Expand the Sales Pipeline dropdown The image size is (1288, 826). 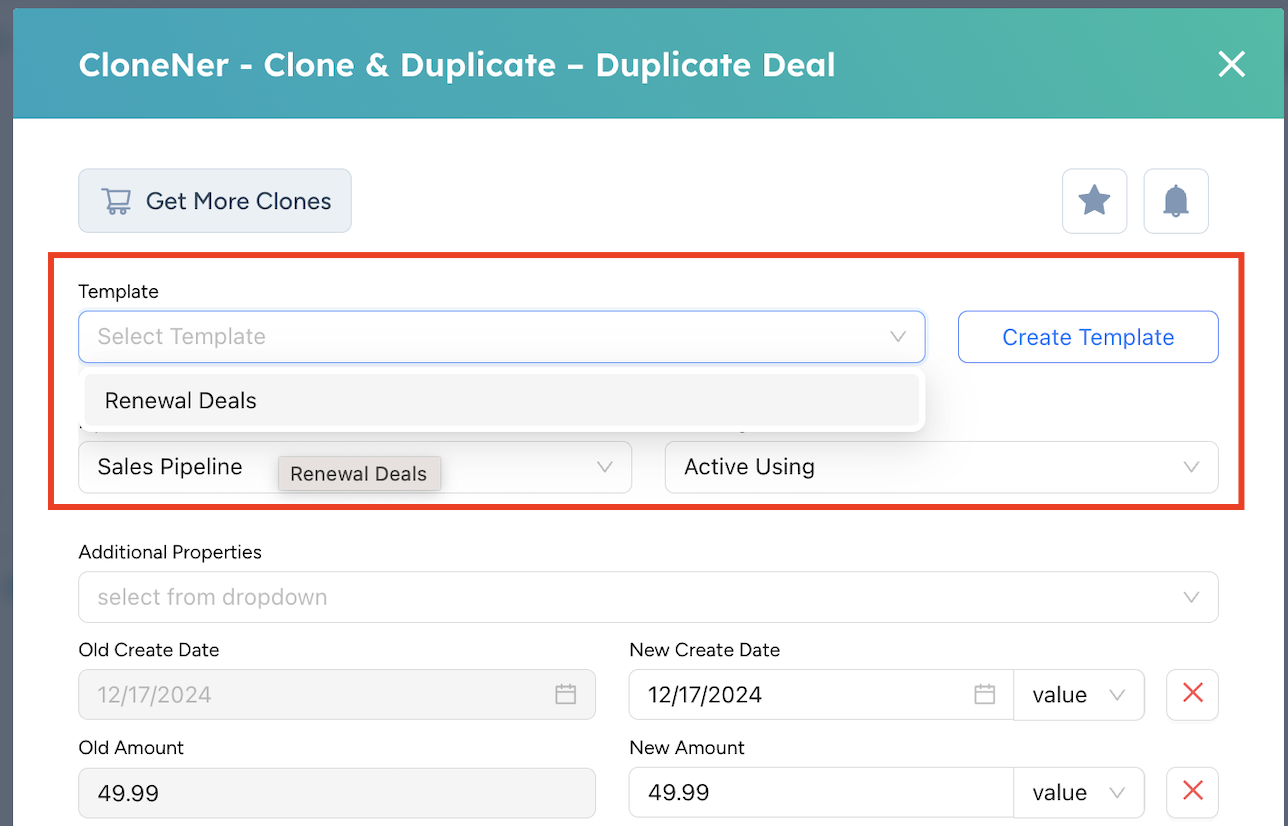pyautogui.click(x=605, y=467)
